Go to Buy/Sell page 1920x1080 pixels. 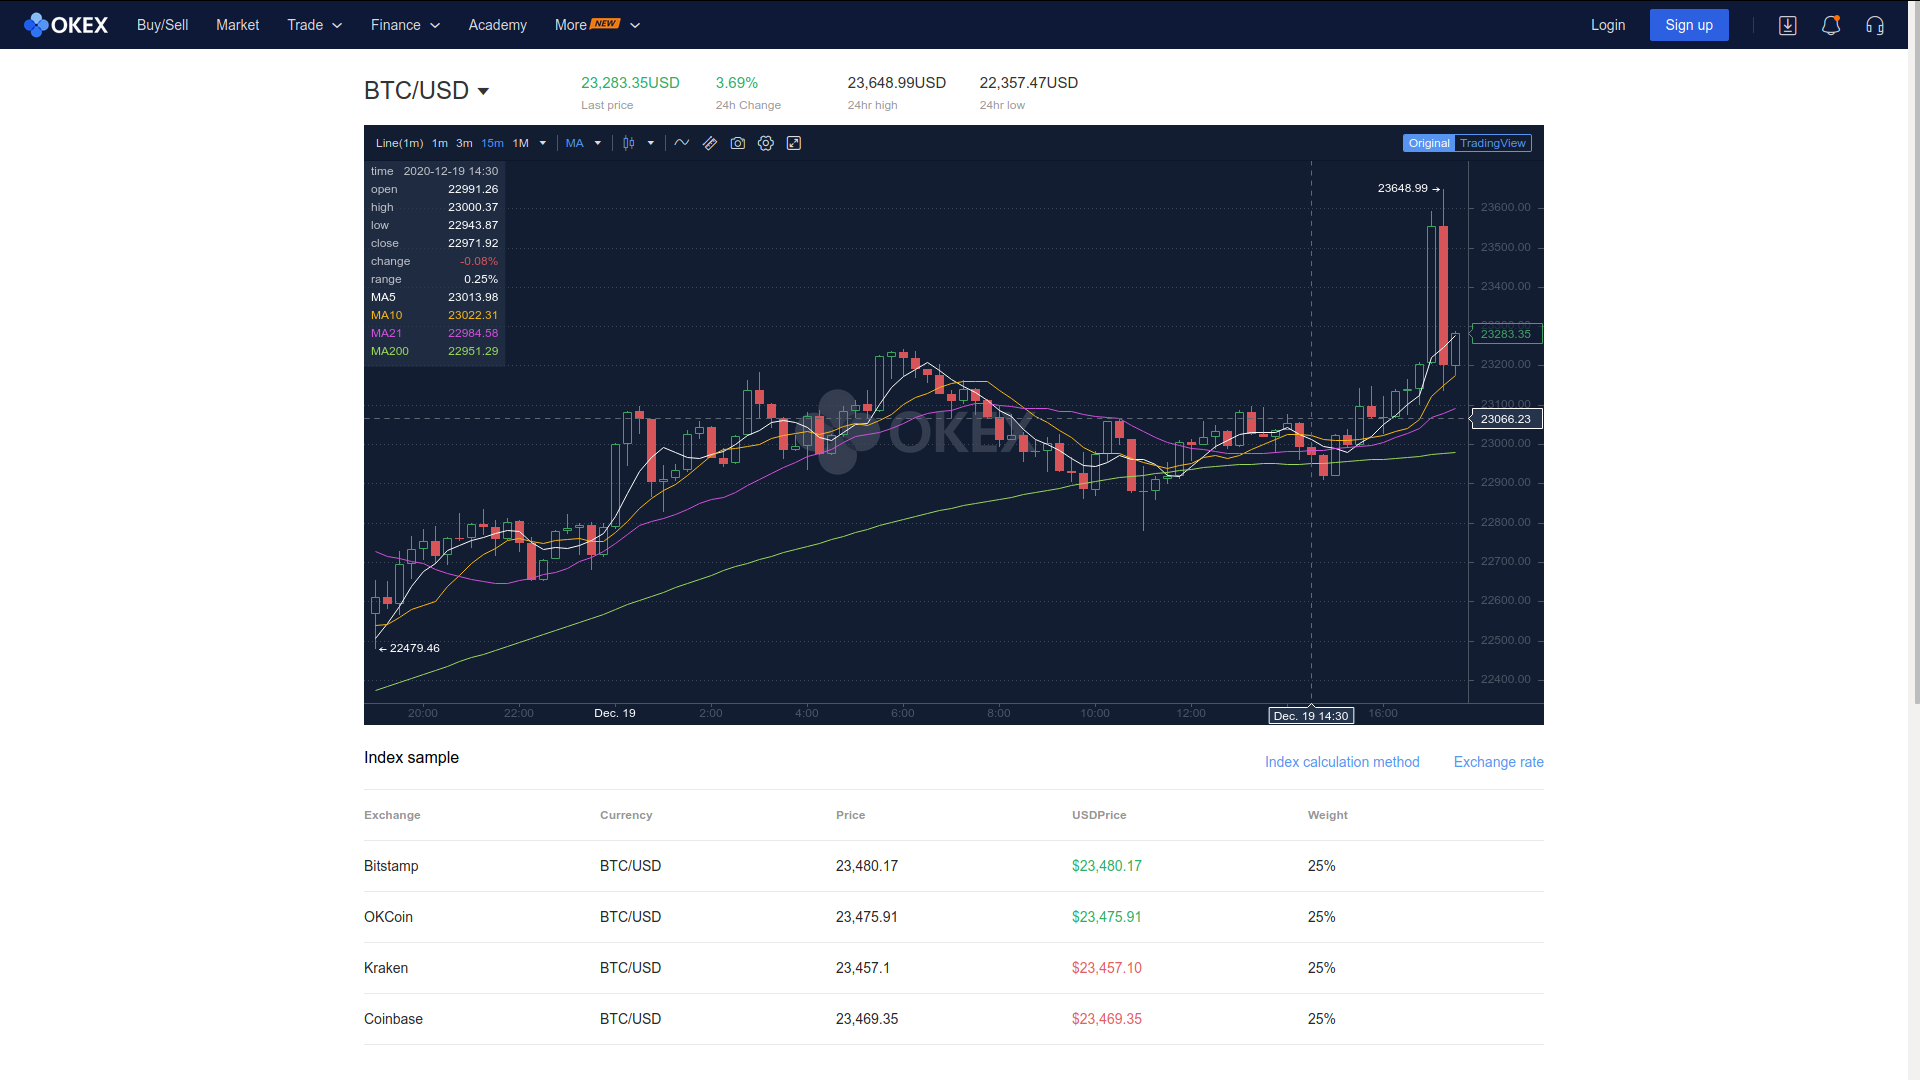point(162,25)
